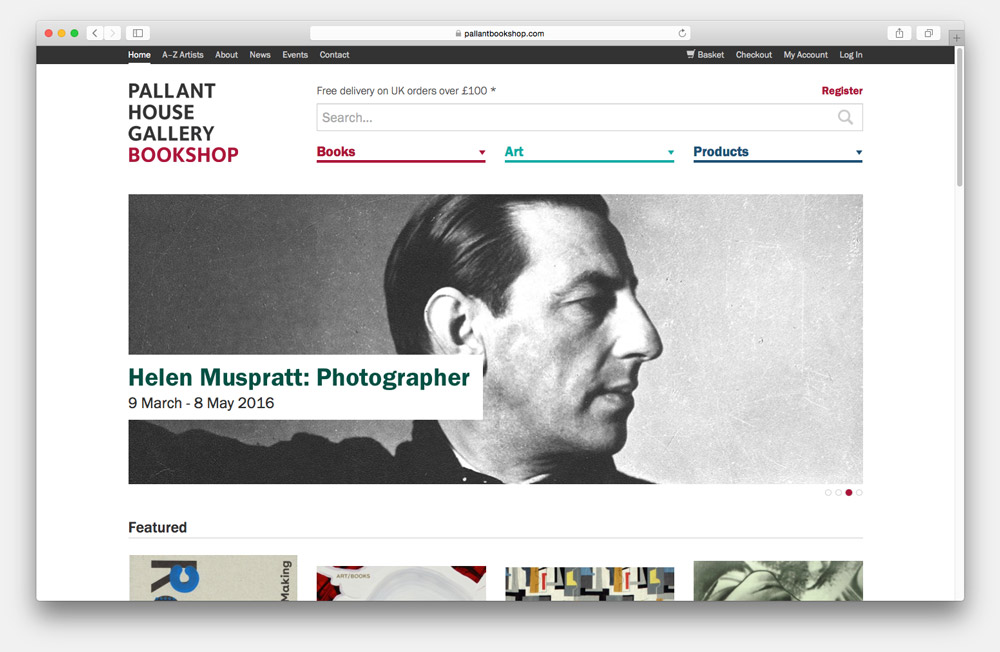Go to the About page

[x=226, y=55]
